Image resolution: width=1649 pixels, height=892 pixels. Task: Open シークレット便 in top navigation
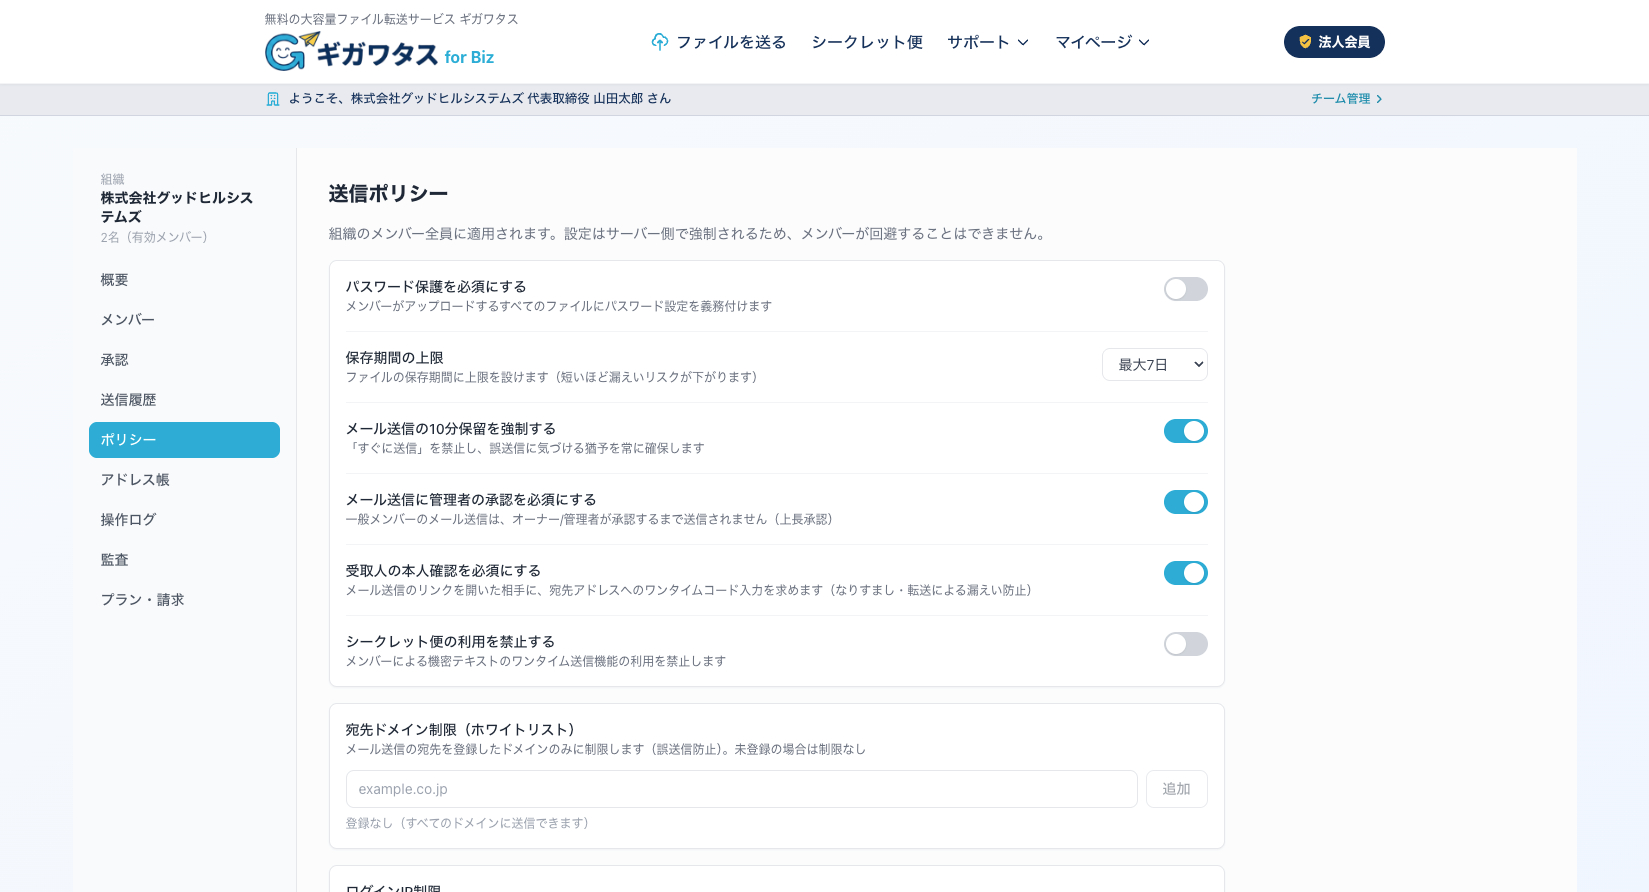867,42
